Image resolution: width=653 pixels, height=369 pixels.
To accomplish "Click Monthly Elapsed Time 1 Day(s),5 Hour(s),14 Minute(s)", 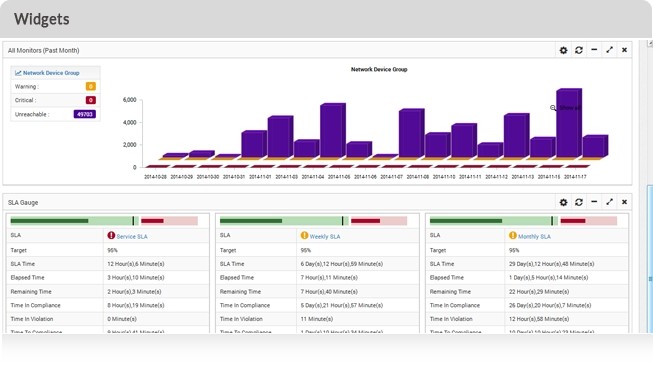I will [548, 278].
